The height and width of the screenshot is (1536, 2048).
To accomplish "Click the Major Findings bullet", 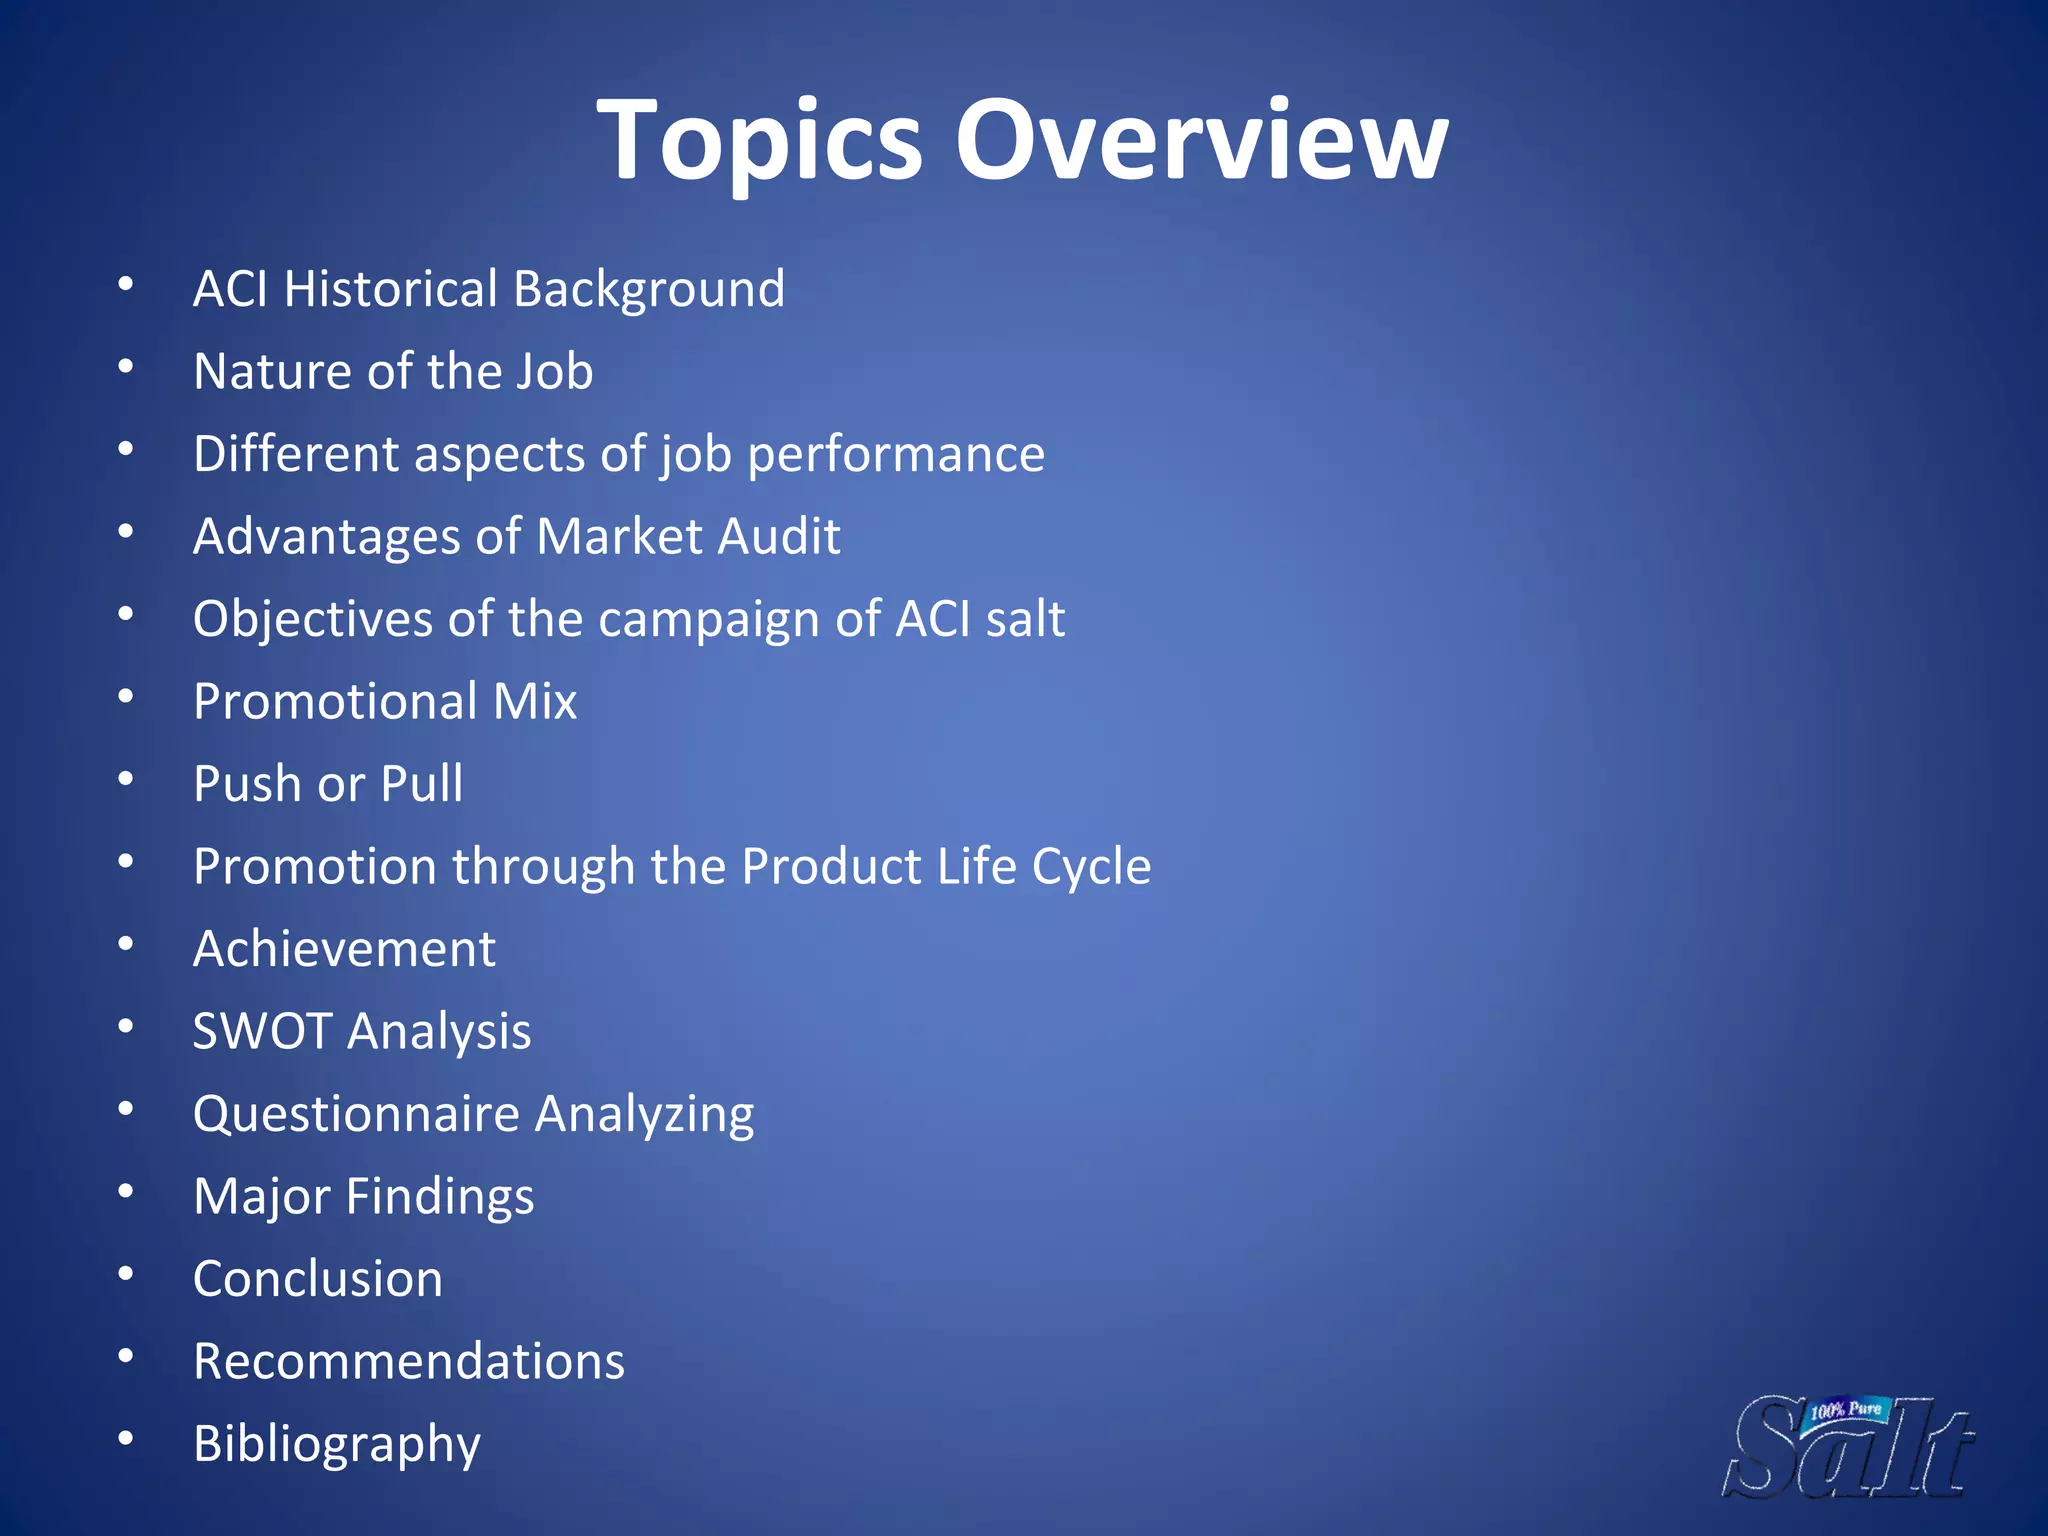I will tap(364, 1197).
